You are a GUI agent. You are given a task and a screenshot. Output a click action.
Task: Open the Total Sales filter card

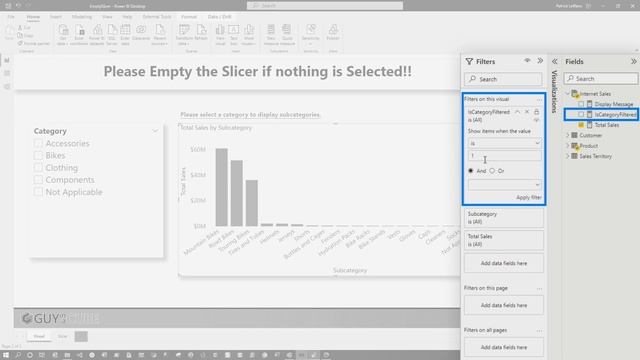click(x=504, y=240)
